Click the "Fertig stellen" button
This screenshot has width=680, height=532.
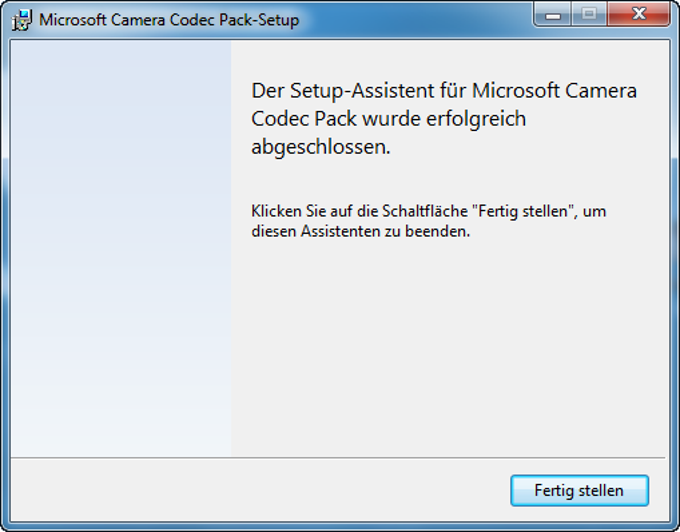point(579,491)
